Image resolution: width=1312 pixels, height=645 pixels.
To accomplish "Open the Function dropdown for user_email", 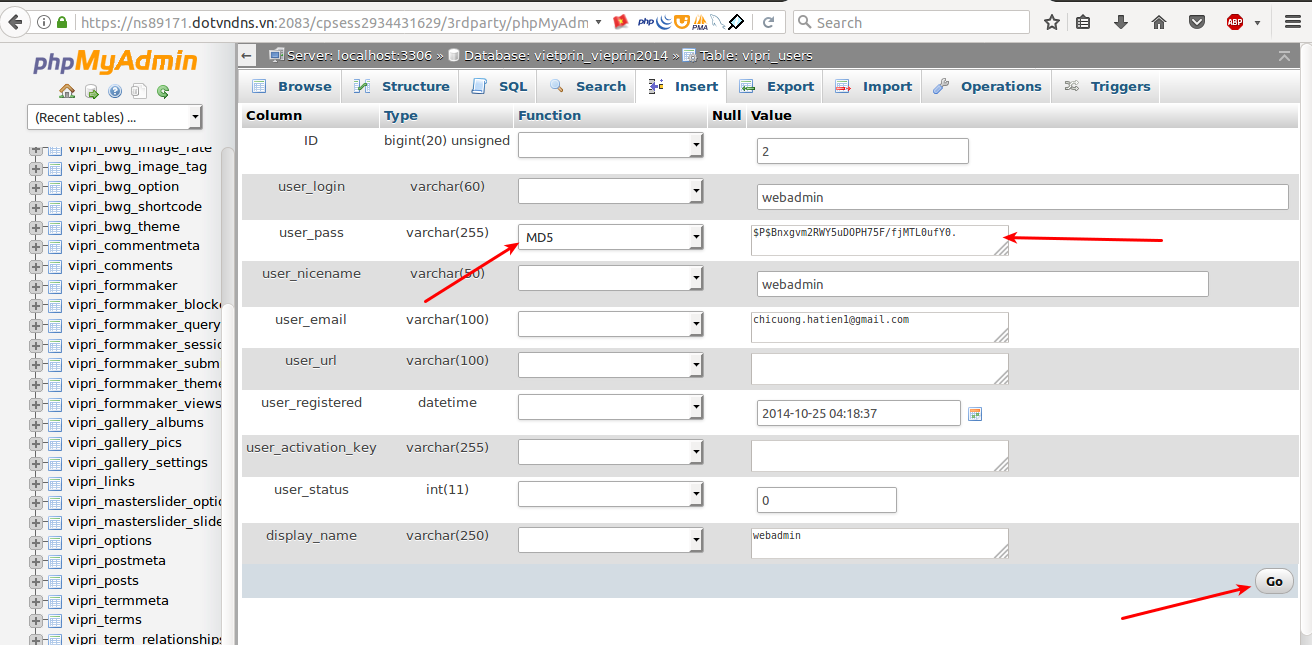I will click(x=610, y=324).
